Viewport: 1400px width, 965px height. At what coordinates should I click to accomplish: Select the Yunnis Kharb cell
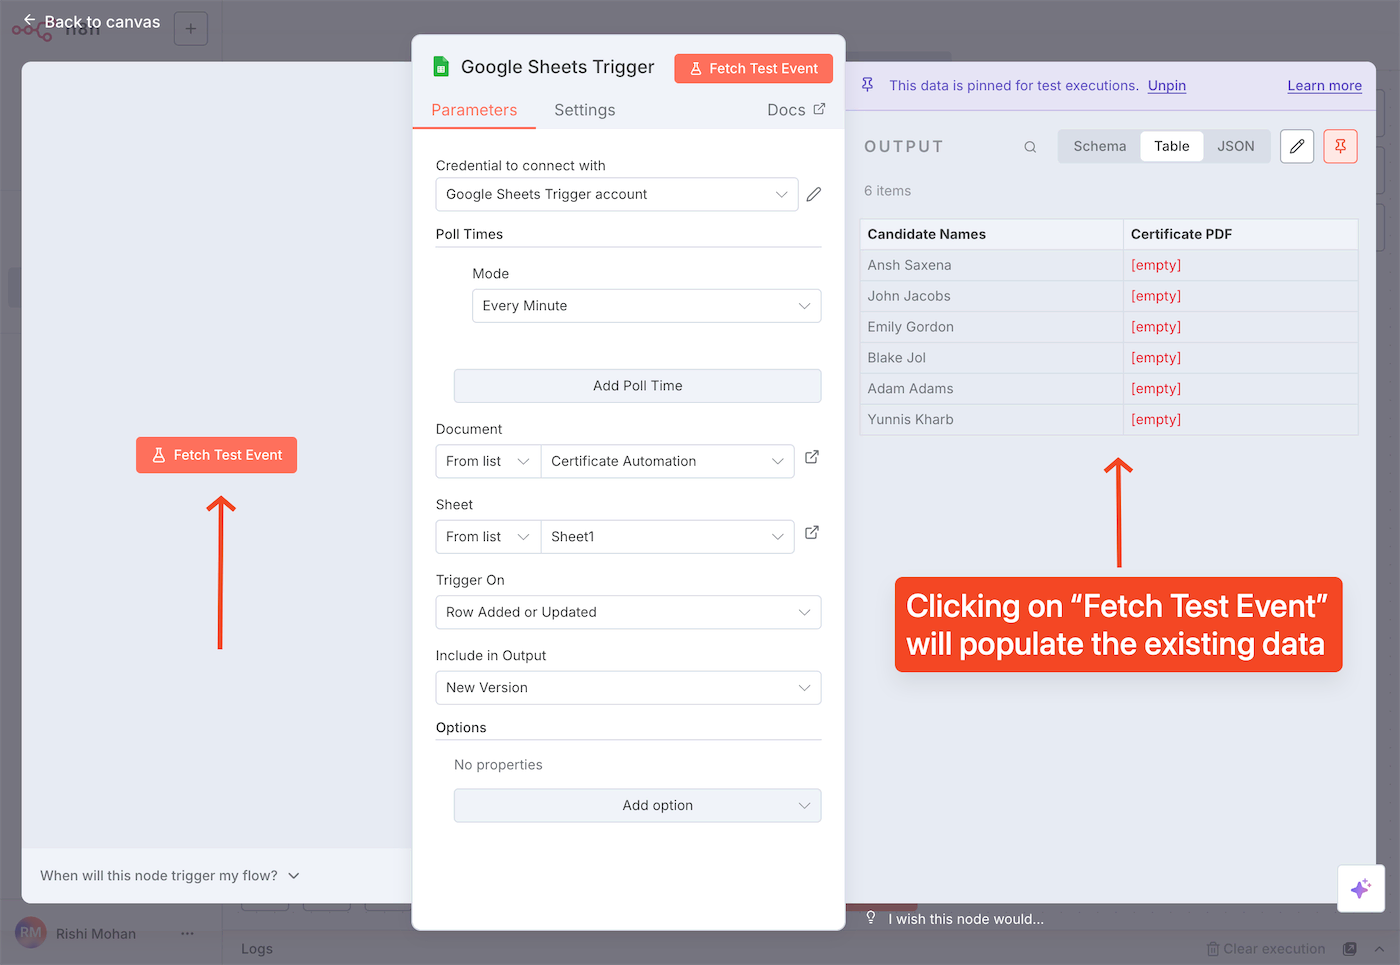click(x=991, y=420)
